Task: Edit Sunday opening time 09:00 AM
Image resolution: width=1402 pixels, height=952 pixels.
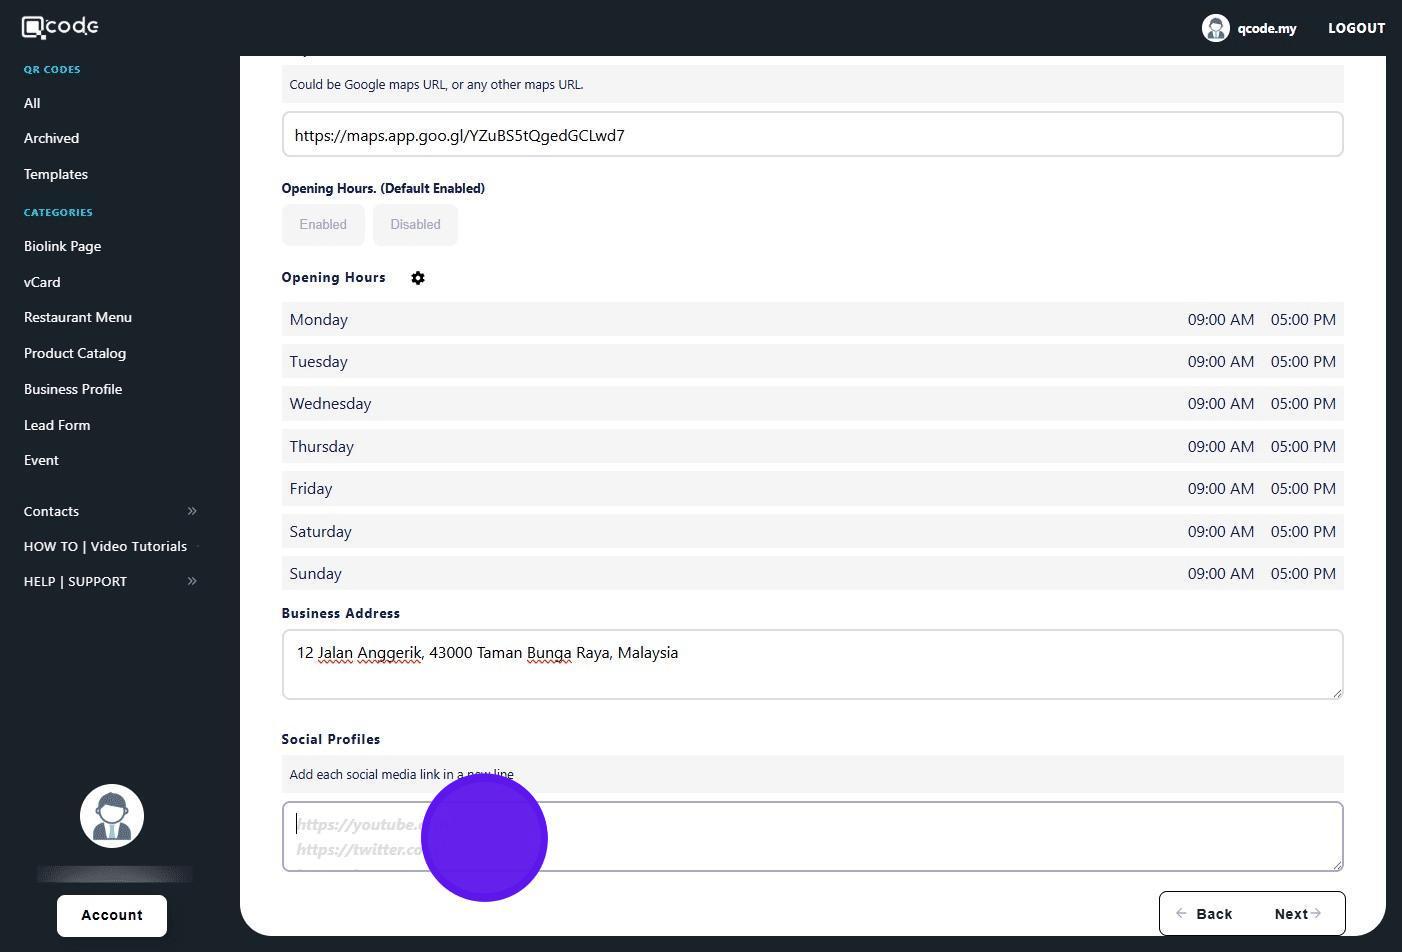Action: (x=1221, y=574)
